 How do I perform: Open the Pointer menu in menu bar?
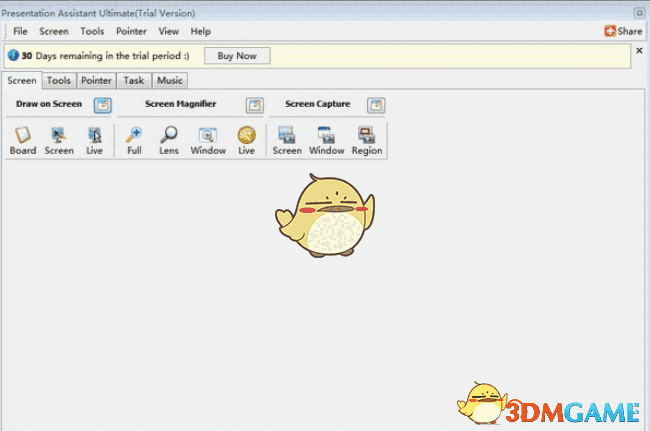[131, 31]
